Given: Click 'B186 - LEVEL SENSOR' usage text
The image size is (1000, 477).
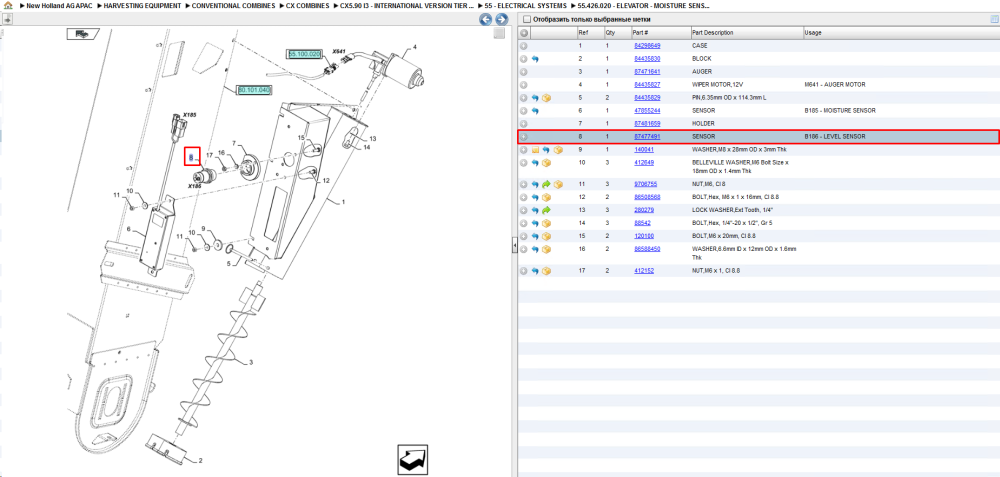Looking at the screenshot, I should pyautogui.click(x=835, y=136).
